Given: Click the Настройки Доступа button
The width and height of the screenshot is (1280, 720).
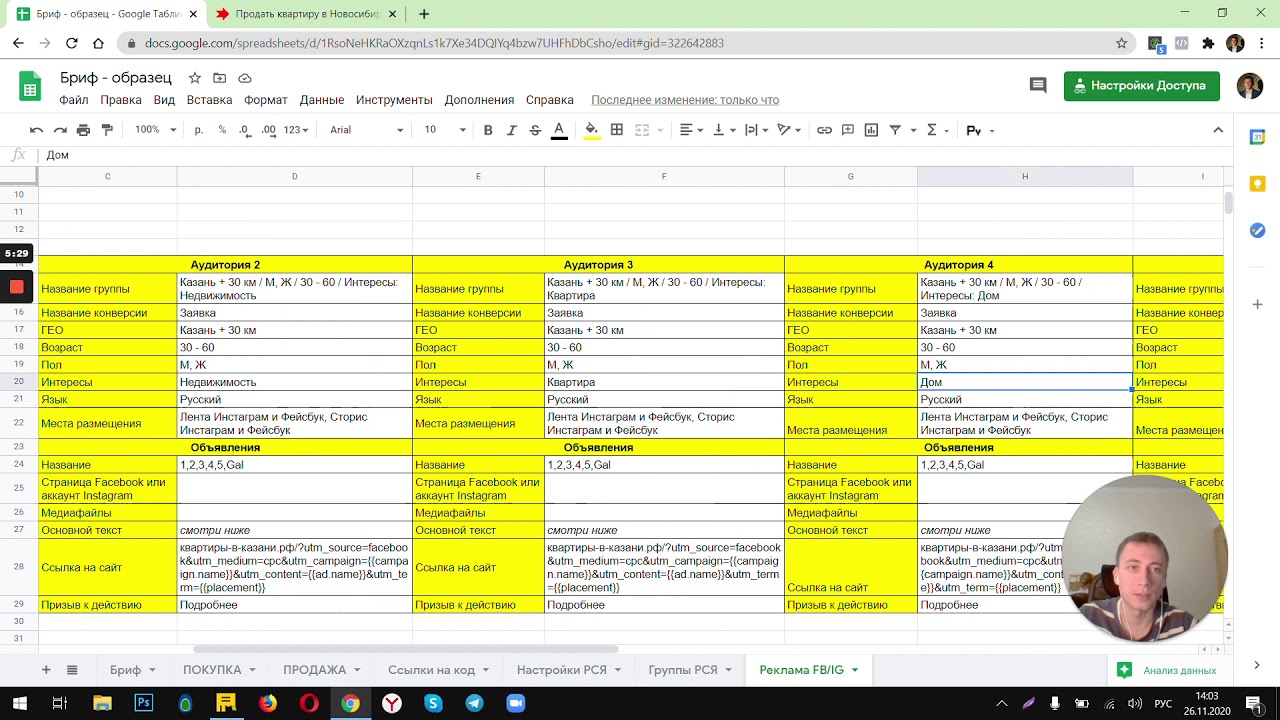Looking at the screenshot, I should pyautogui.click(x=1141, y=86).
